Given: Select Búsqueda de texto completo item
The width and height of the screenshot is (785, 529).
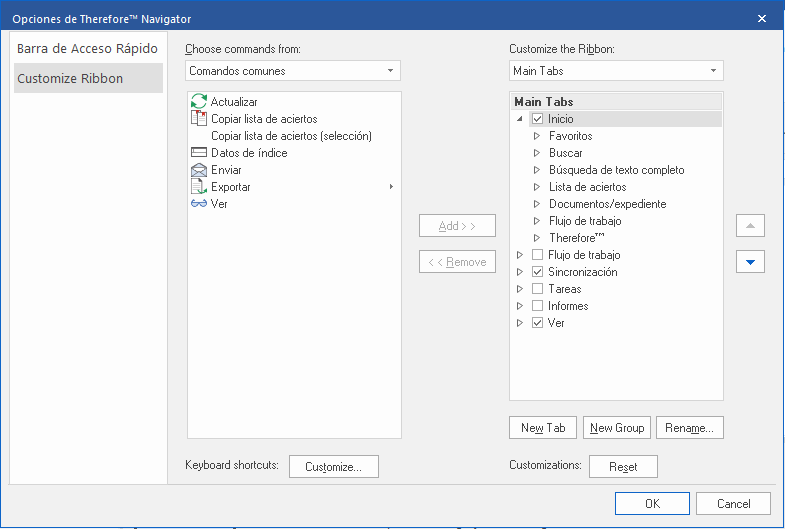Looking at the screenshot, I should [x=617, y=170].
